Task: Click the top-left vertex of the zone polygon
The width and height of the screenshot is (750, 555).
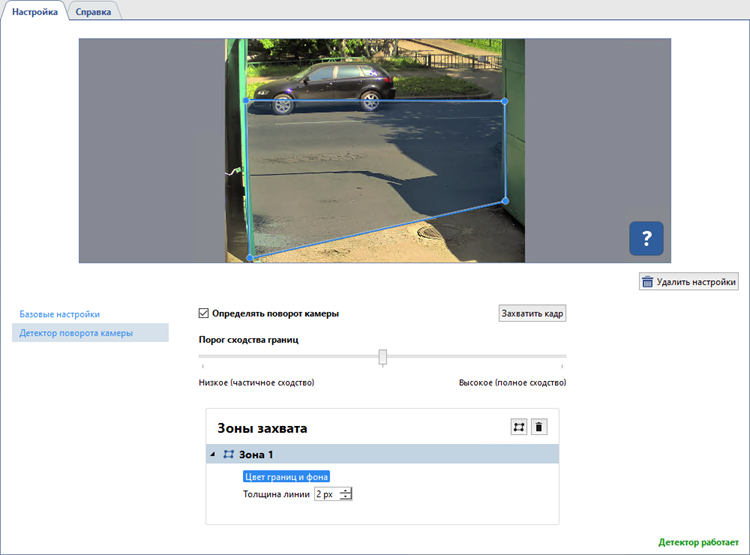Action: 246,101
